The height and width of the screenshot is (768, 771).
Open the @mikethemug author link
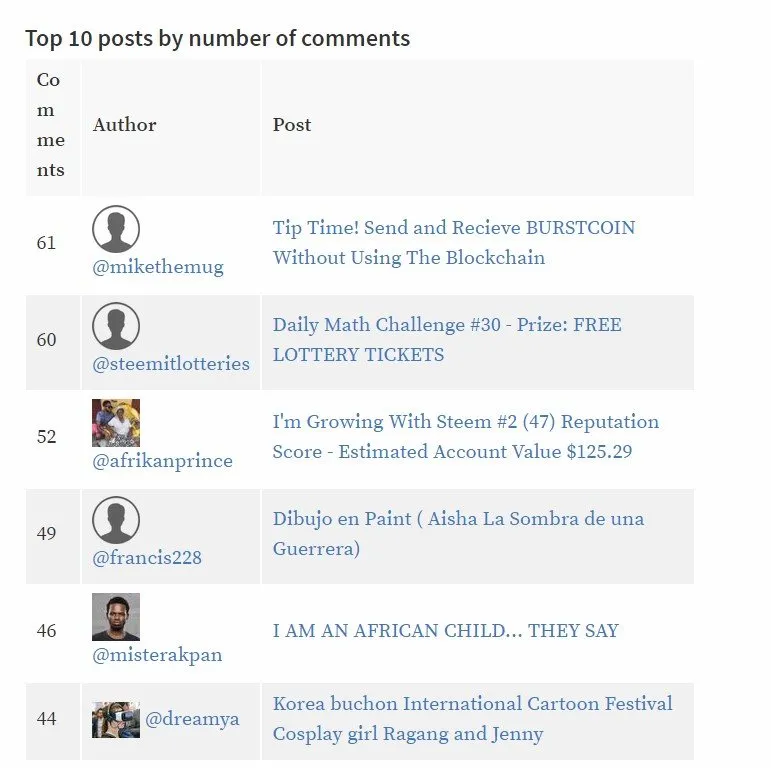[158, 267]
